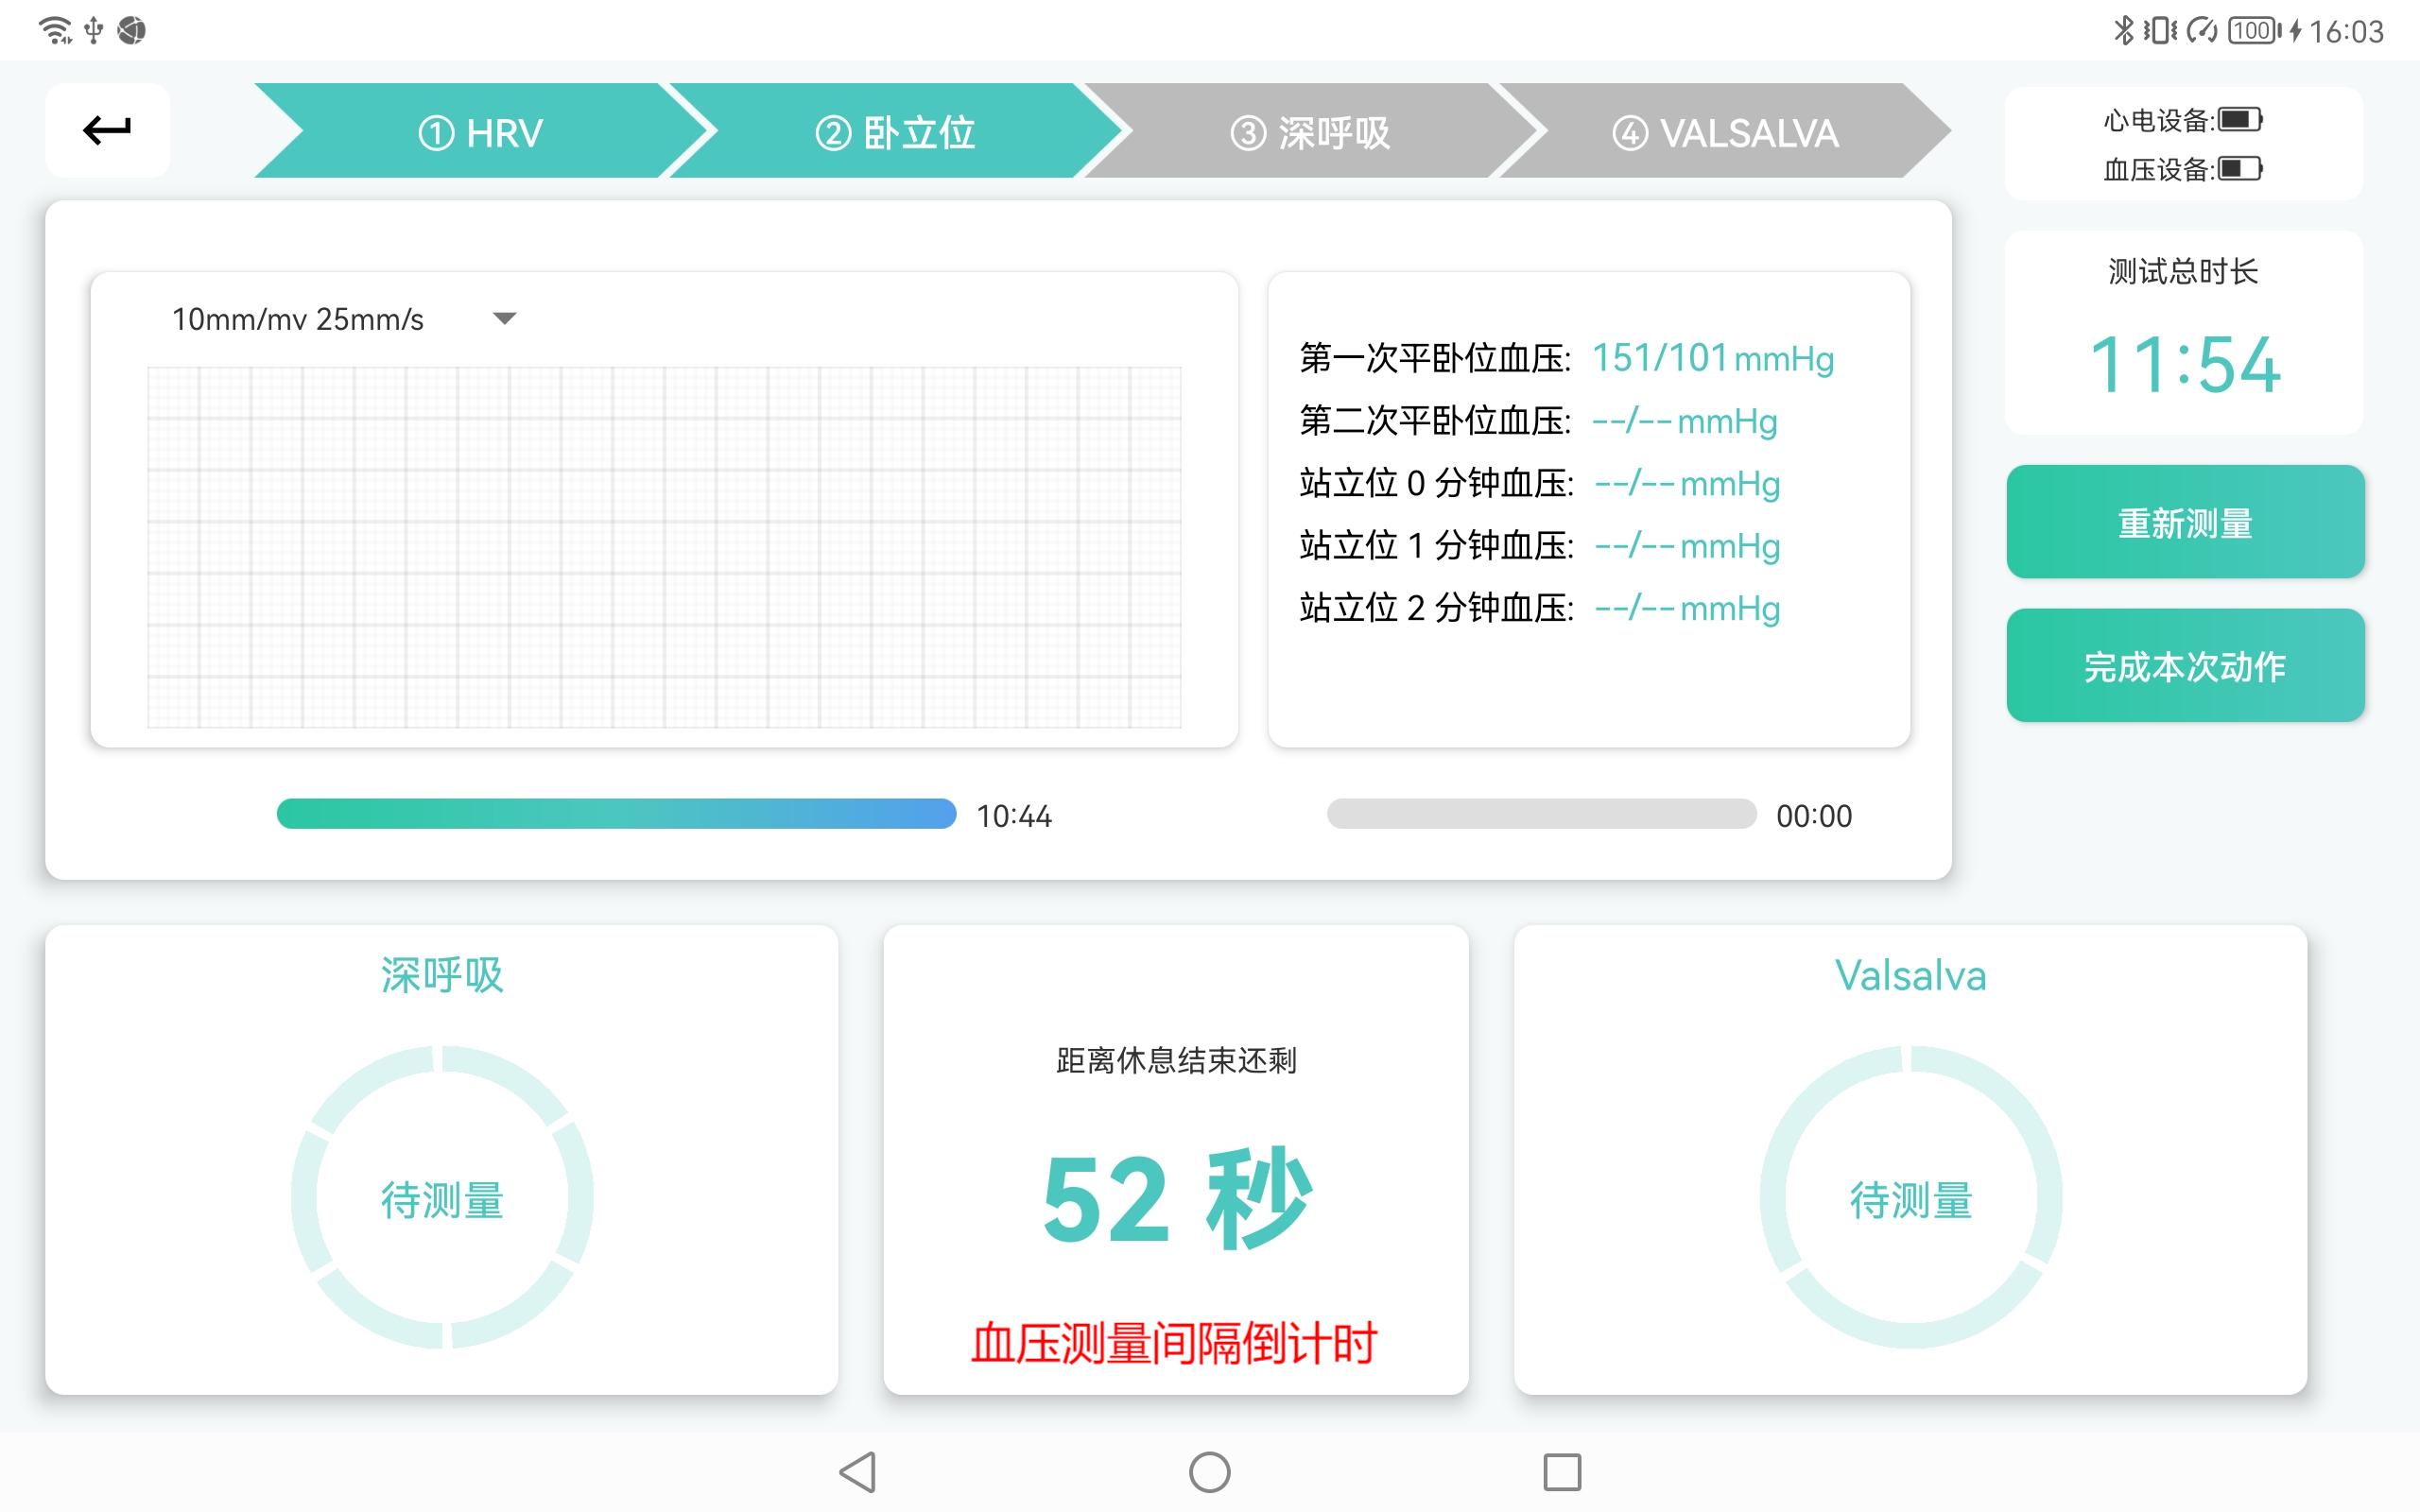Image resolution: width=2420 pixels, height=1512 pixels.
Task: Click the 完成本次动作 button
Action: click(2185, 665)
